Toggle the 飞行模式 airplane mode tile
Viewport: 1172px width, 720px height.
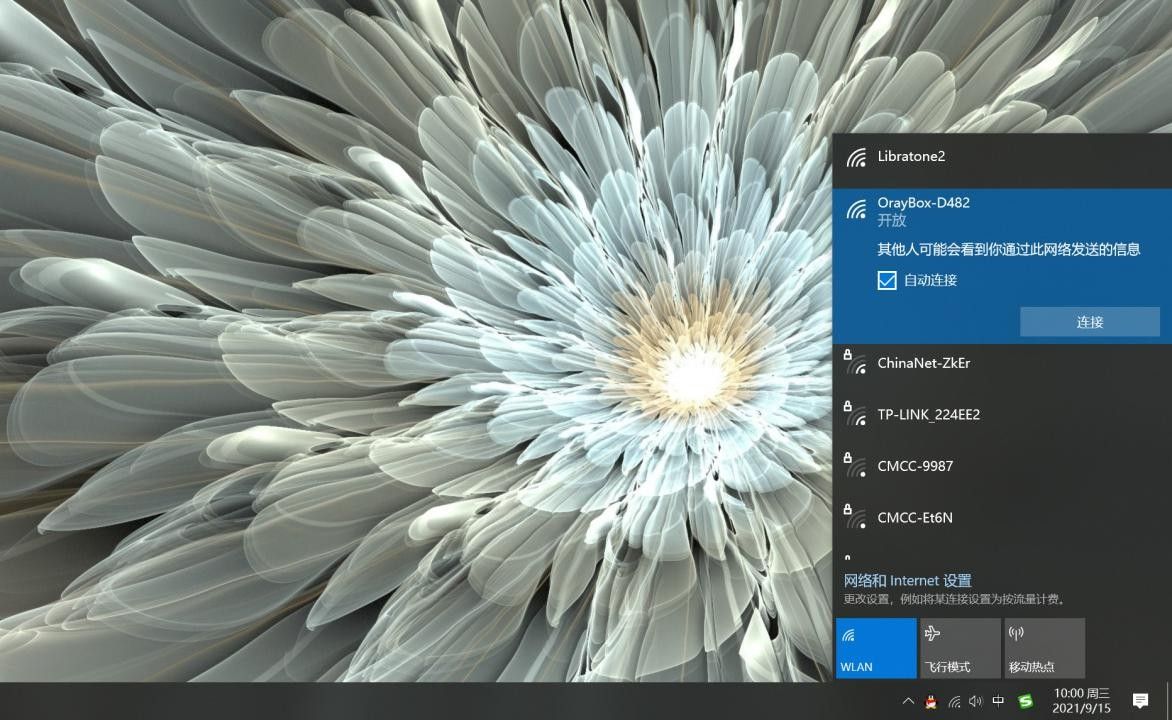coord(960,648)
